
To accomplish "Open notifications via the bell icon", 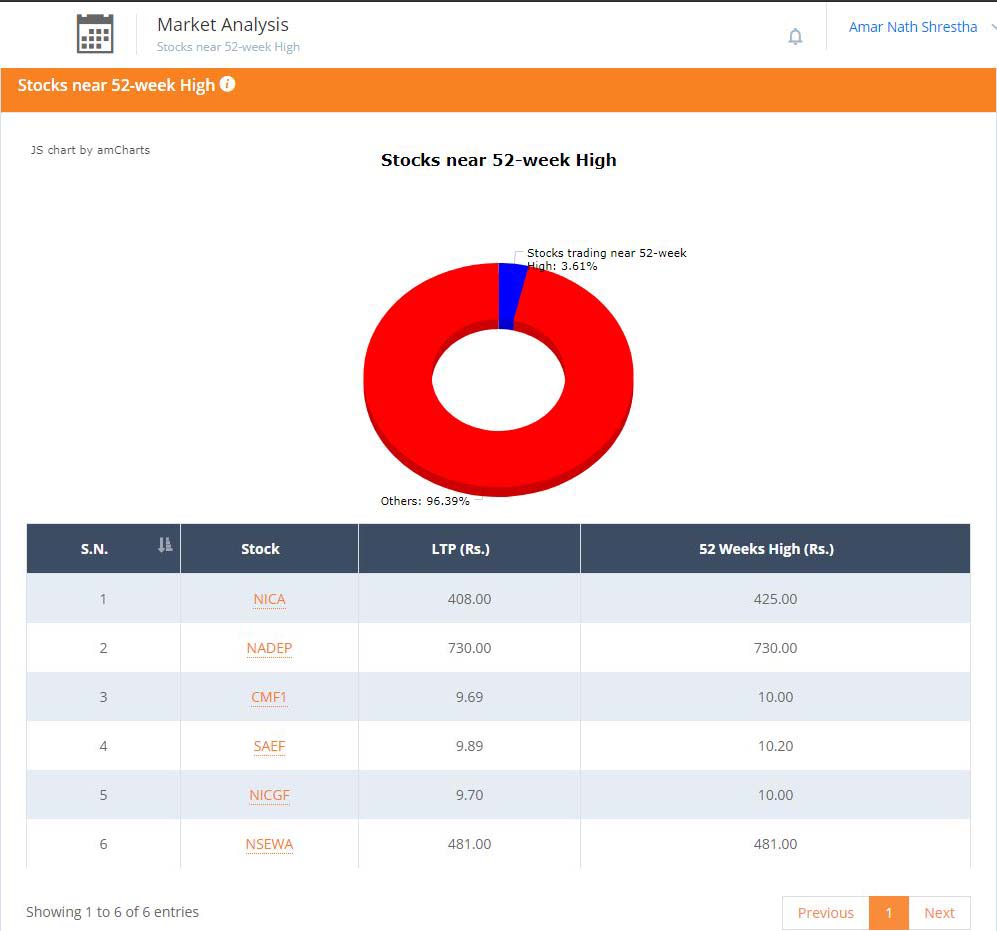I will [795, 36].
